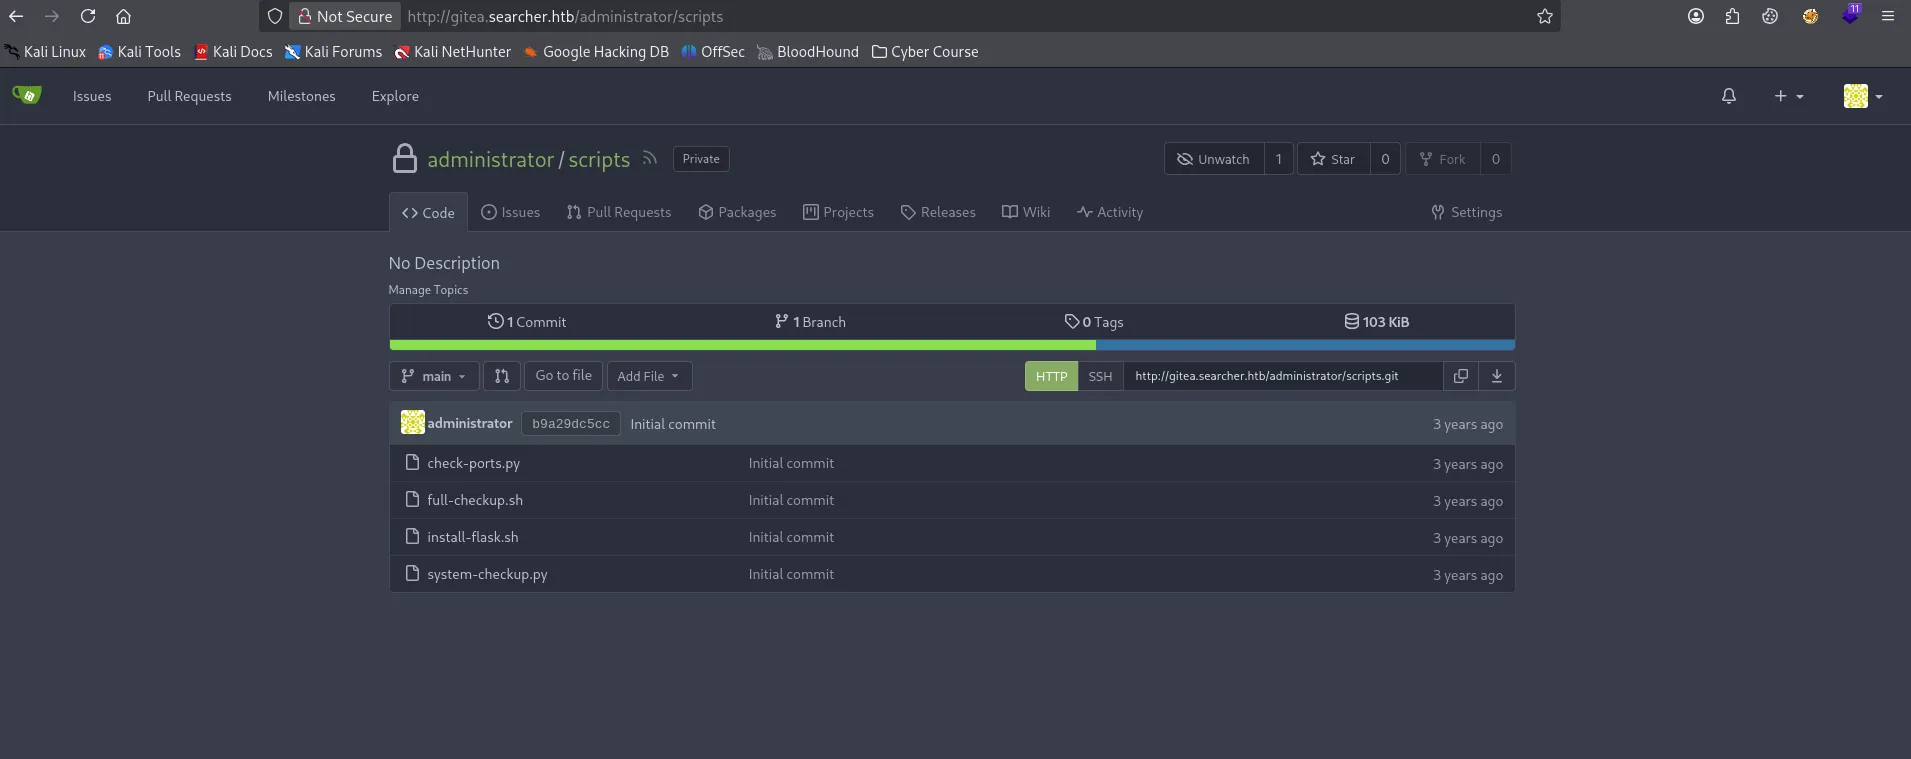The image size is (1911, 759).
Task: Click the file icon of system-checkup.py
Action: coord(412,573)
